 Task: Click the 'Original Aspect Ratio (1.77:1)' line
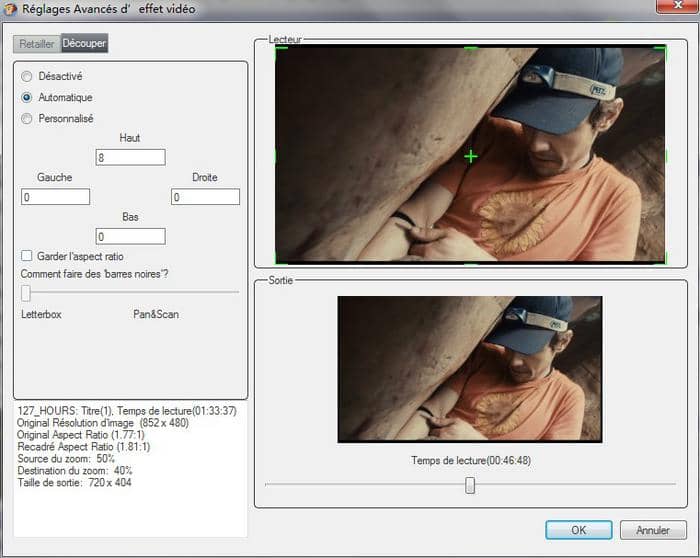(81, 435)
